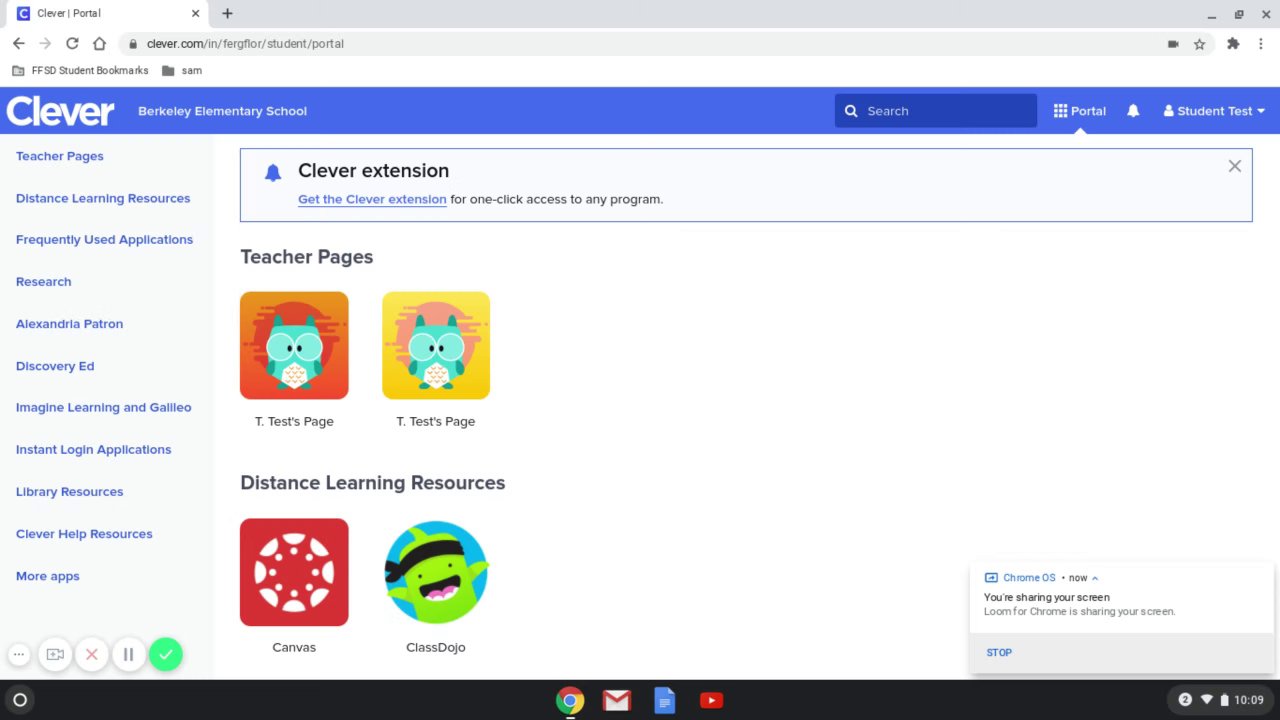
Task: Close the Clever Portal browser tab
Action: 195,14
